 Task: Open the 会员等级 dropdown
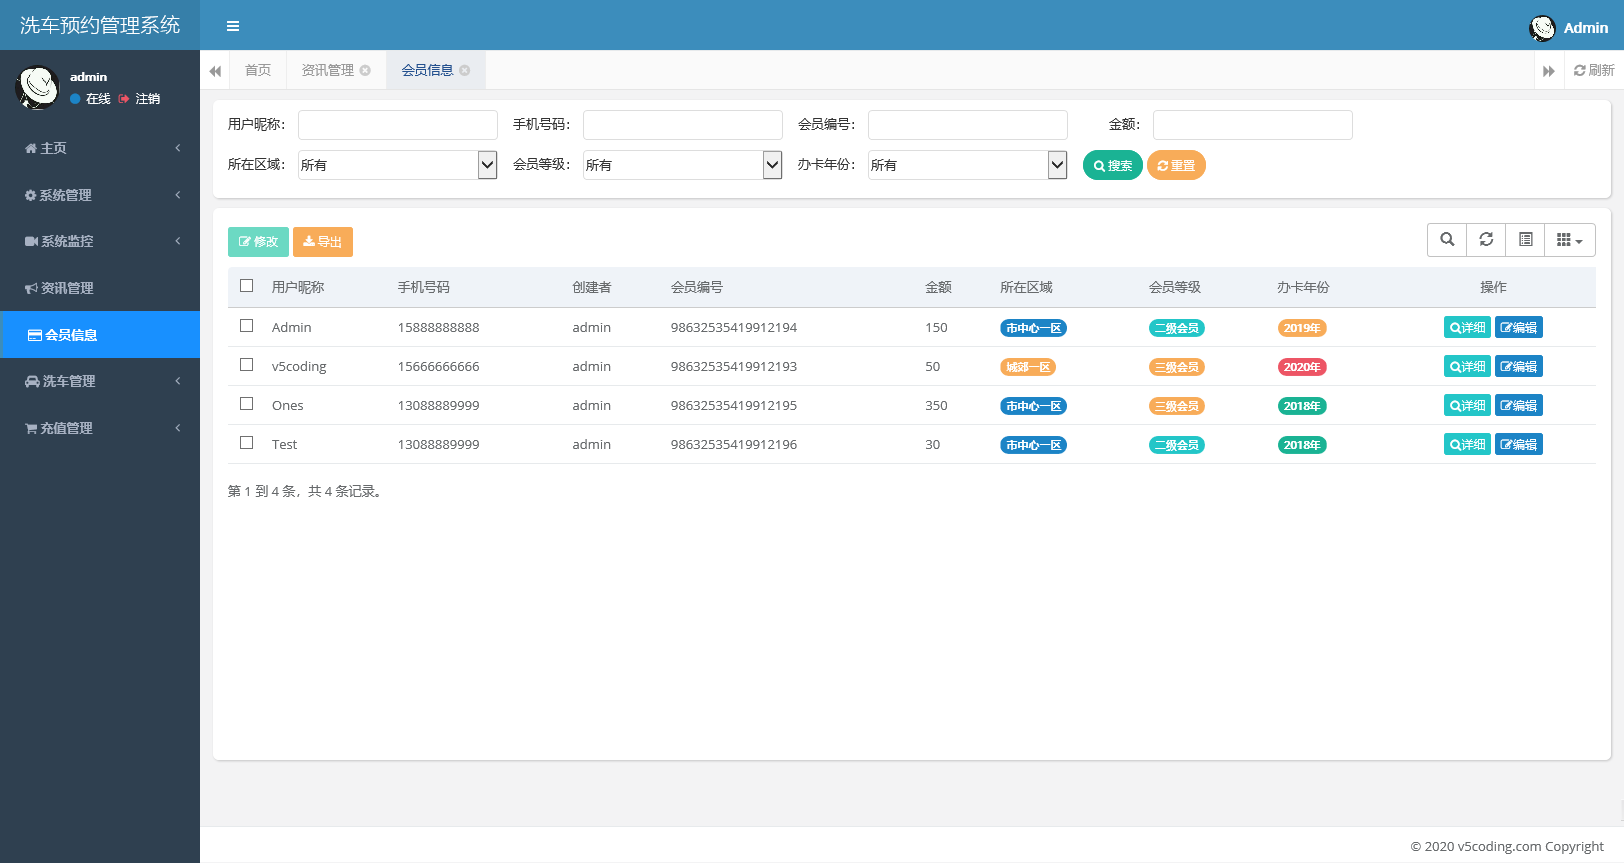click(683, 165)
